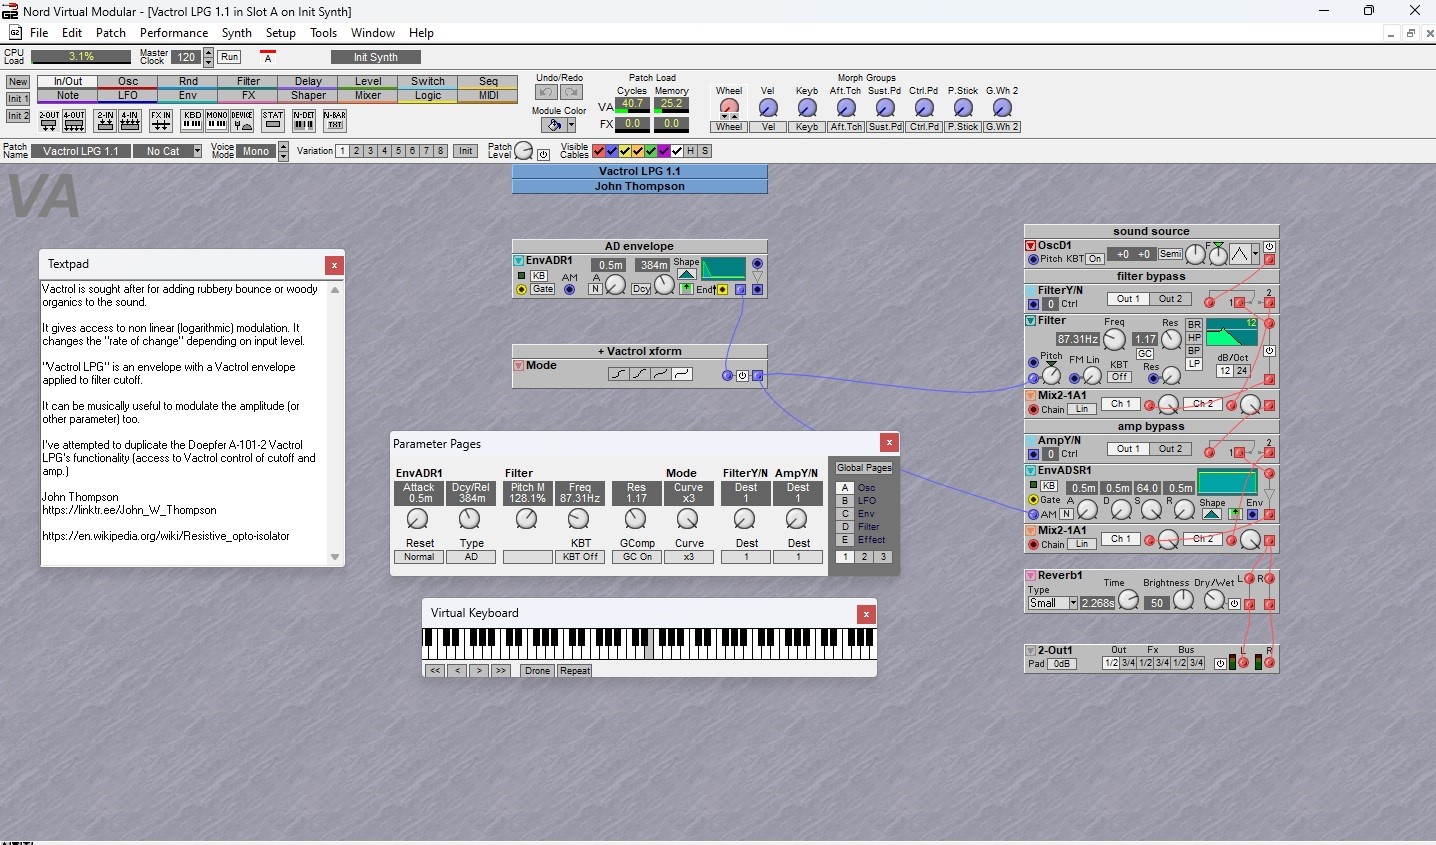Toggle the Reverb1 bypass power button

(1234, 604)
